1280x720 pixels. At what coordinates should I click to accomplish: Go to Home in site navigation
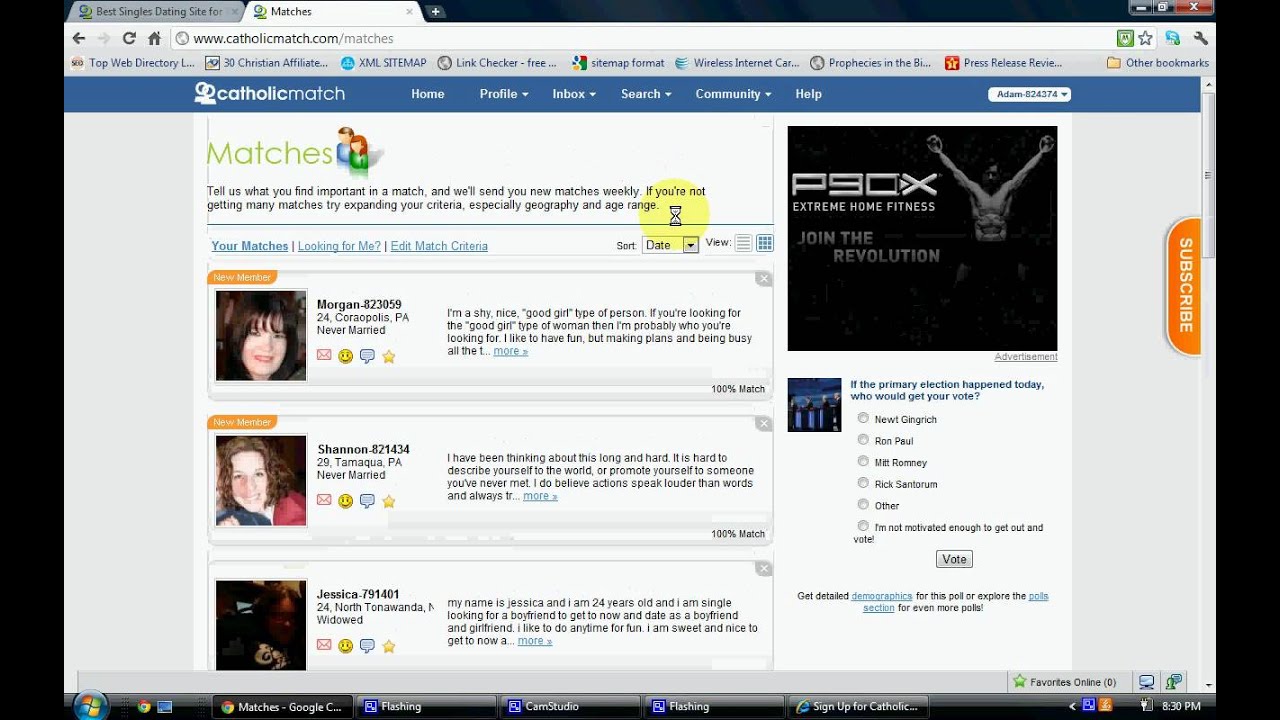click(x=428, y=94)
